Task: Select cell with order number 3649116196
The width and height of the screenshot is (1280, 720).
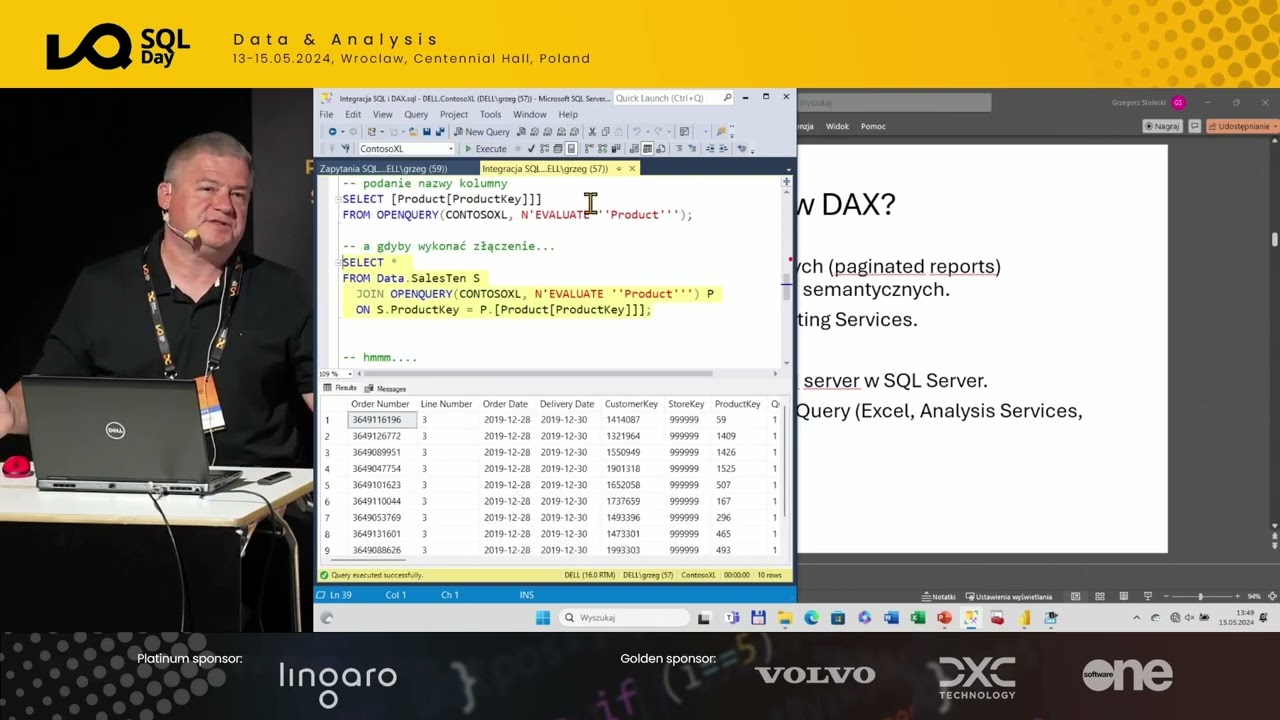Action: (381, 420)
